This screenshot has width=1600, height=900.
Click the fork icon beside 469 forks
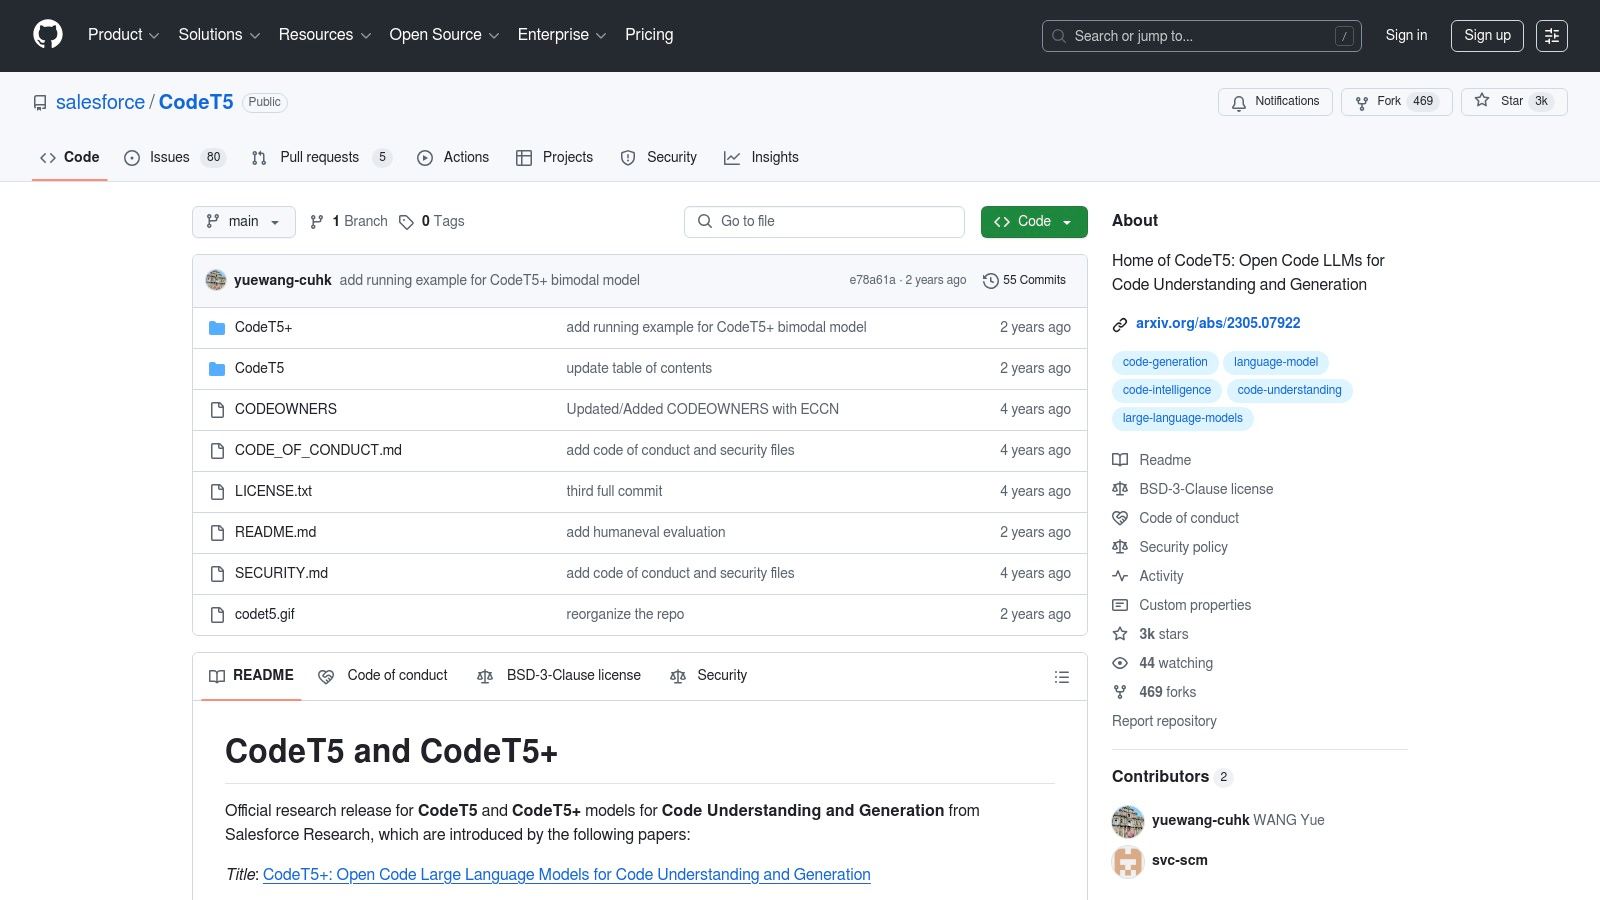pyautogui.click(x=1120, y=692)
